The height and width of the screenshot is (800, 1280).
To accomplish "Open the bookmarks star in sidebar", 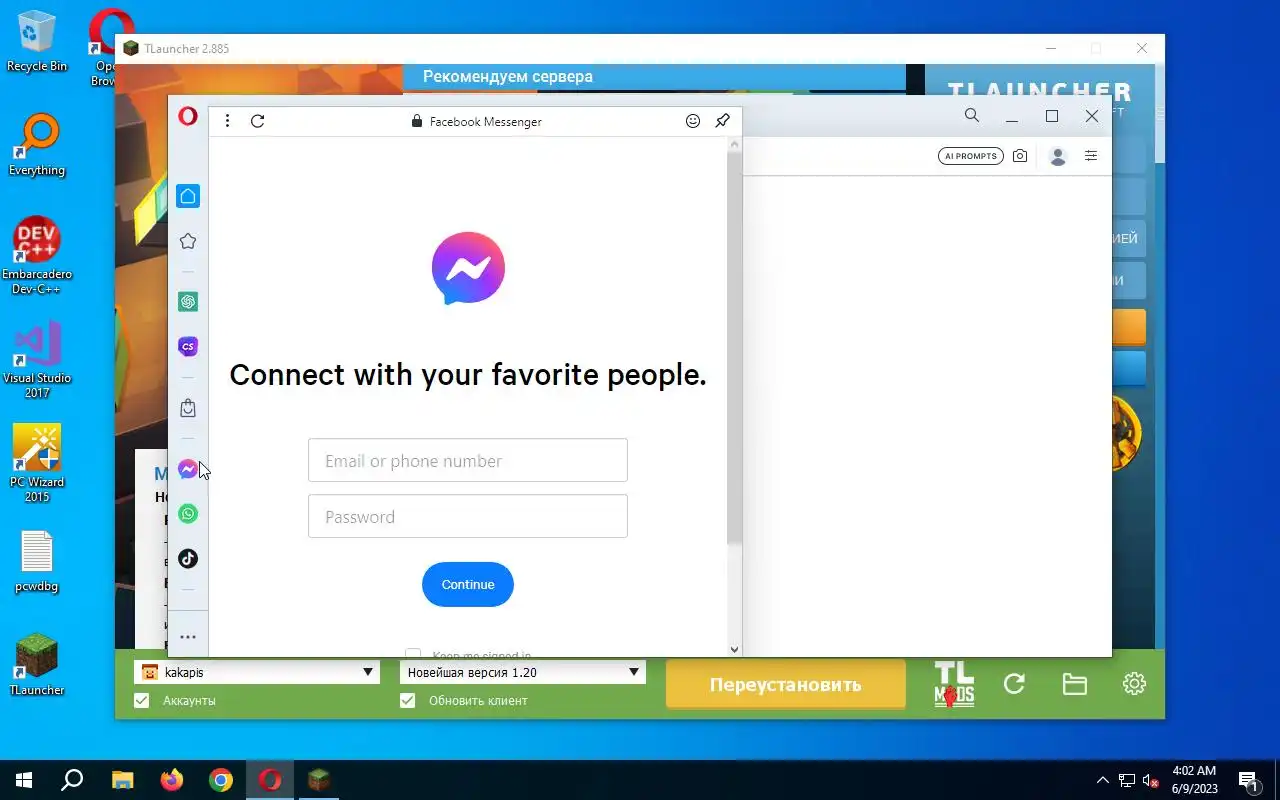I will (x=188, y=241).
